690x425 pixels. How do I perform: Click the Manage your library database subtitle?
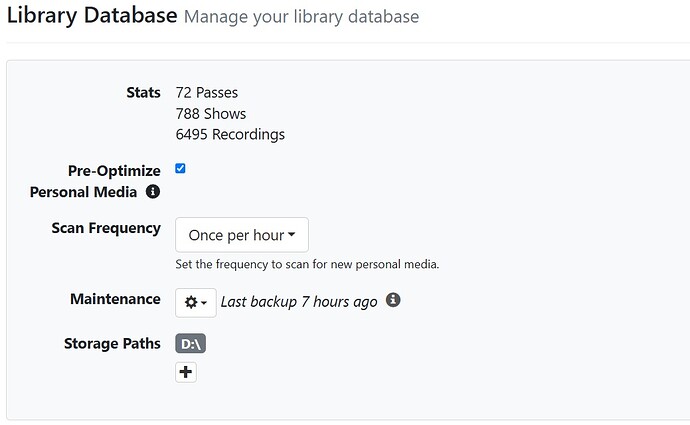(302, 17)
